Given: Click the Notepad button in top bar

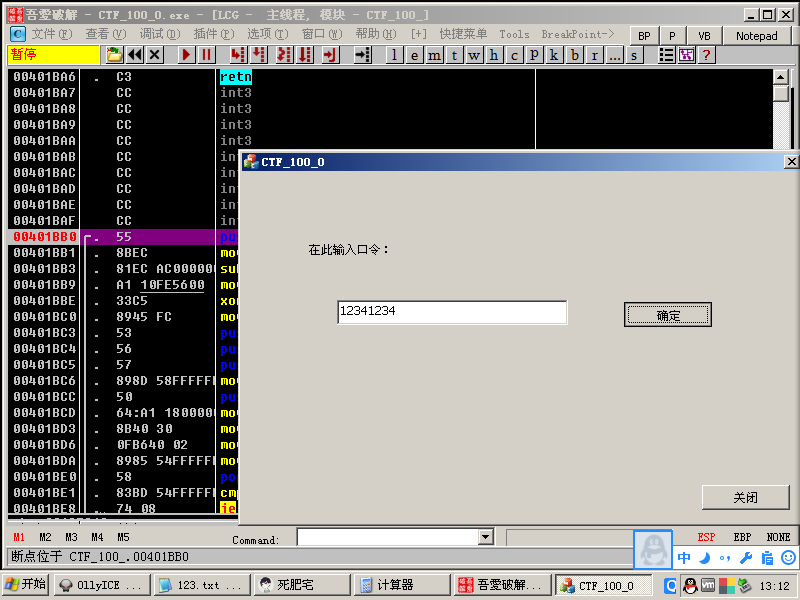Looking at the screenshot, I should click(x=756, y=36).
